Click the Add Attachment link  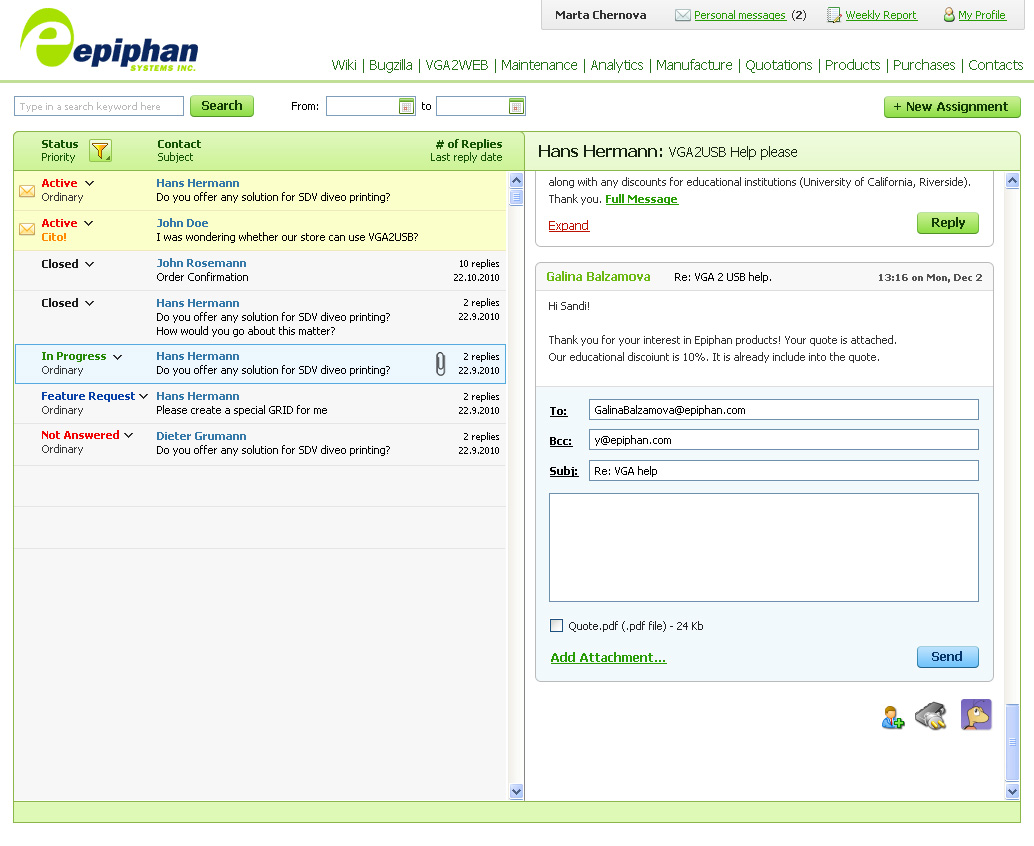click(608, 658)
